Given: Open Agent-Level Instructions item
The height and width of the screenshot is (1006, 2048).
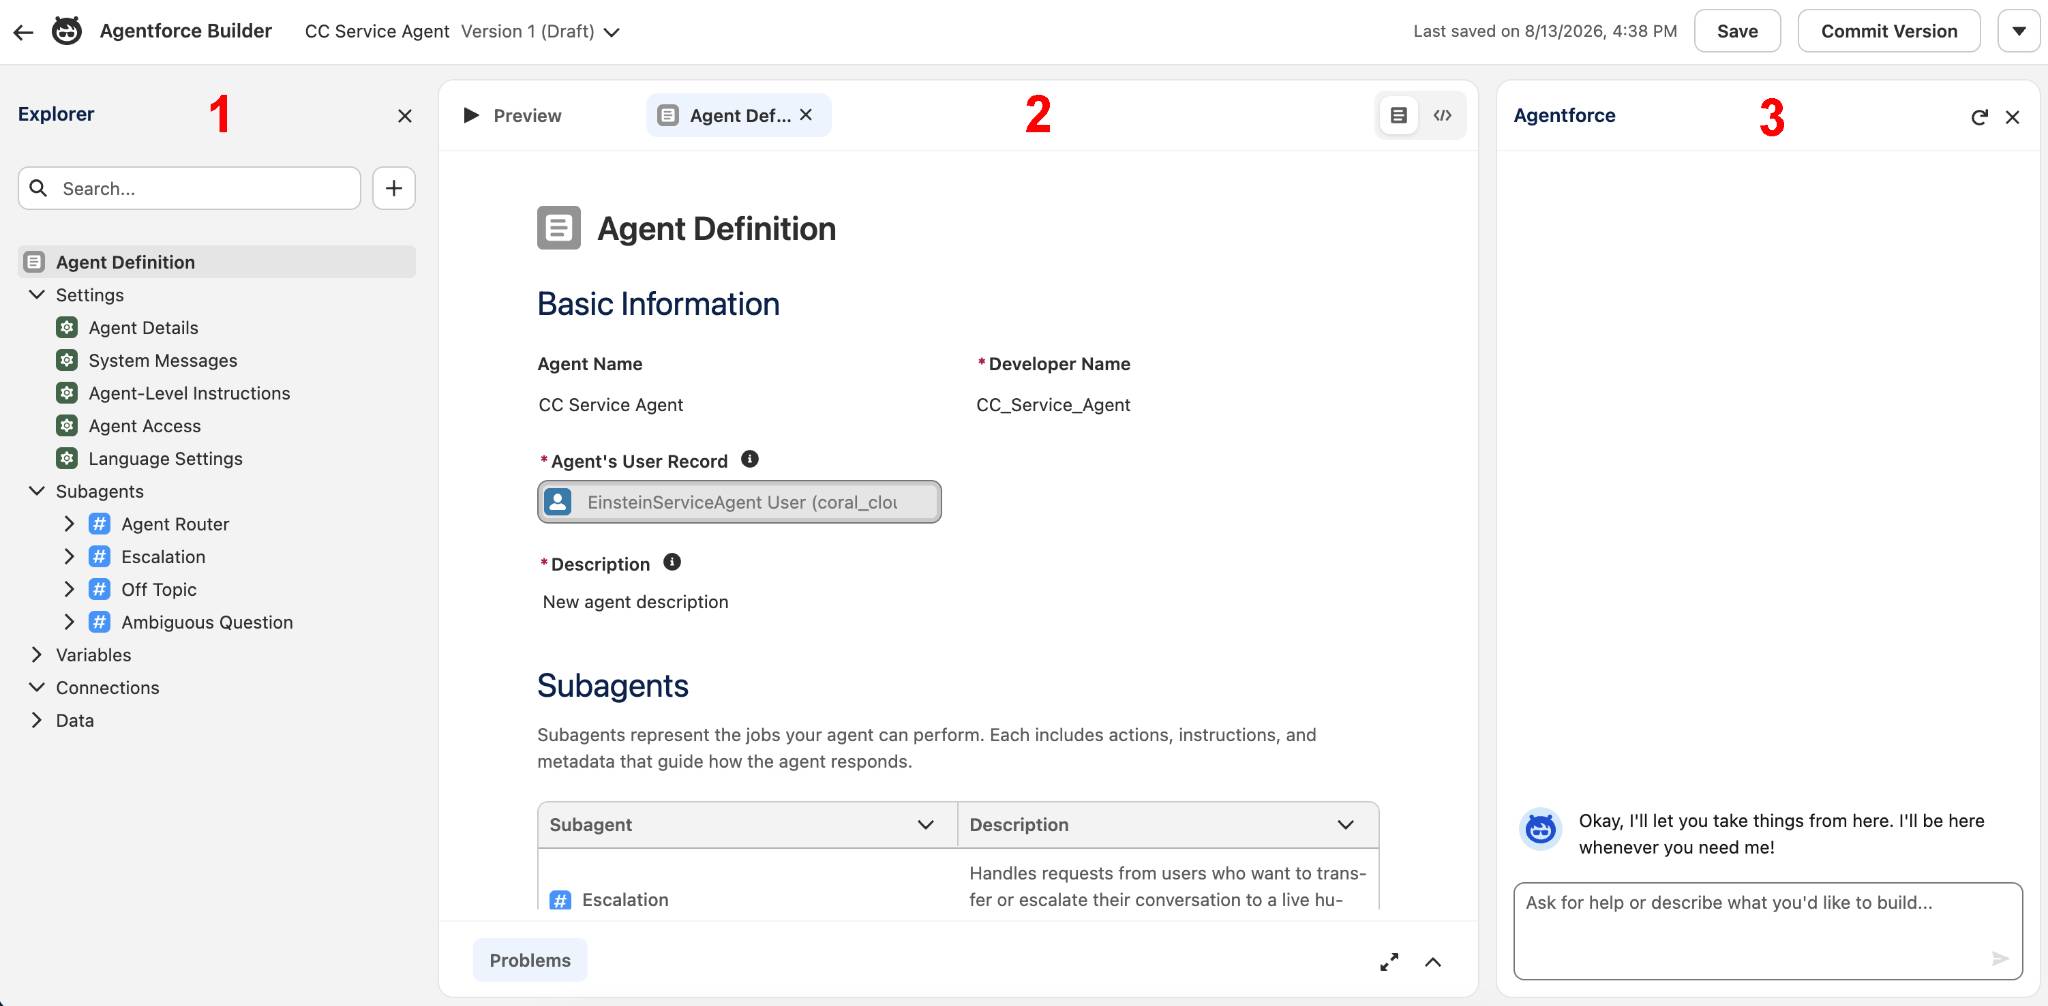Looking at the screenshot, I should coord(189,393).
